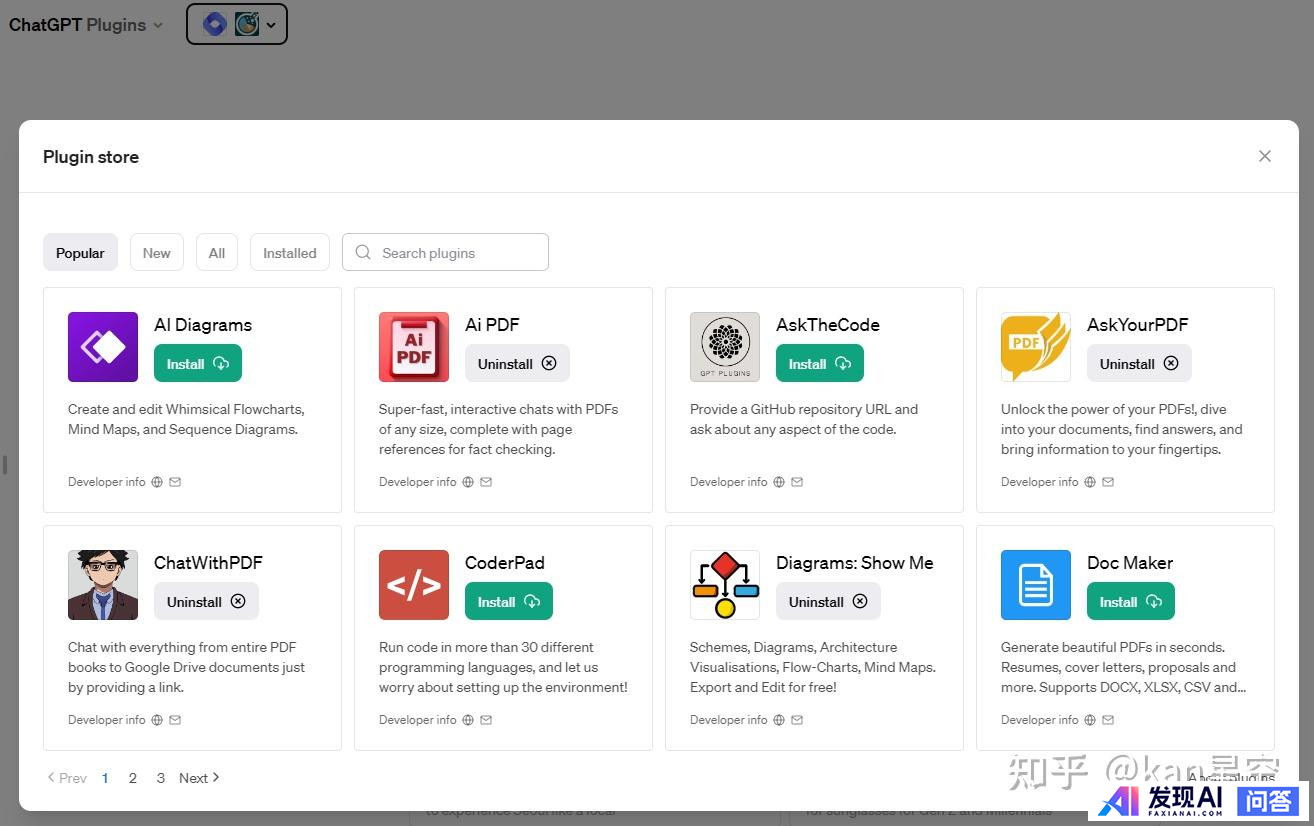Click the AI Diagrams title text
This screenshot has height=826, width=1314.
pos(203,325)
